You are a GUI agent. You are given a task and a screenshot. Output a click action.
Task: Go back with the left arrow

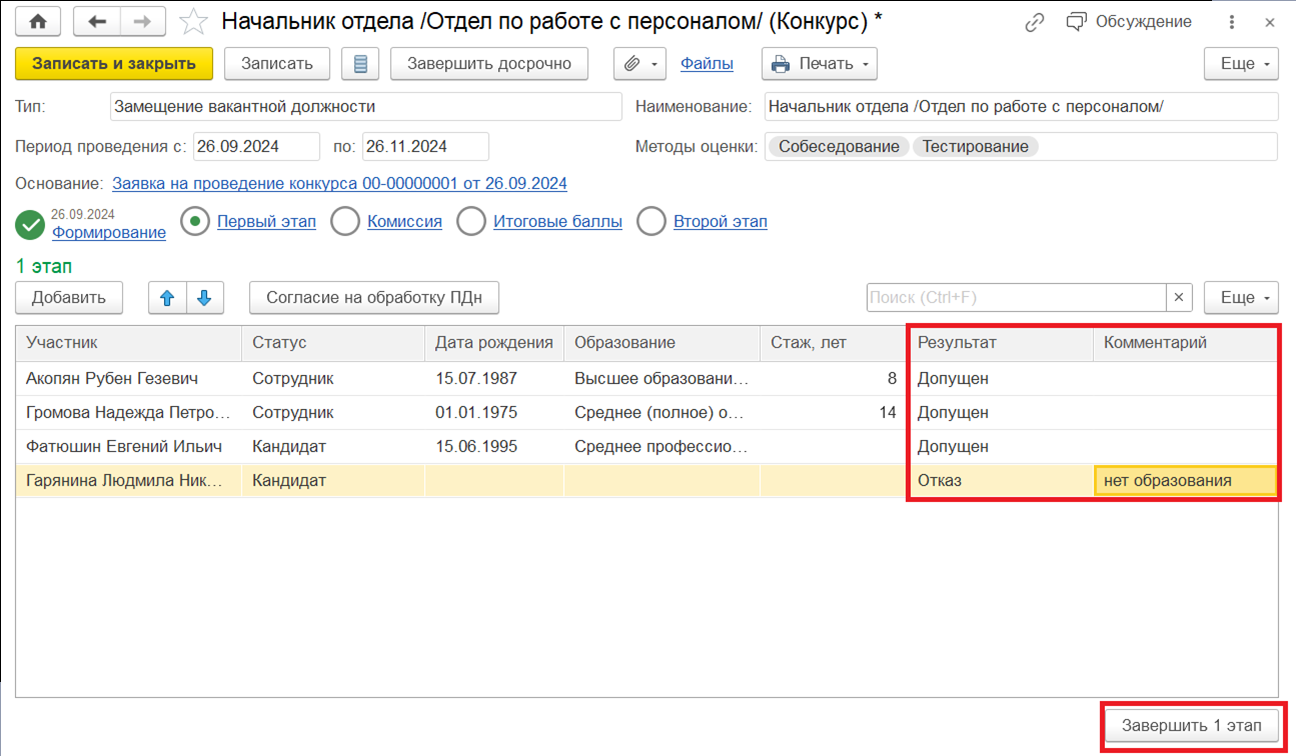[97, 22]
